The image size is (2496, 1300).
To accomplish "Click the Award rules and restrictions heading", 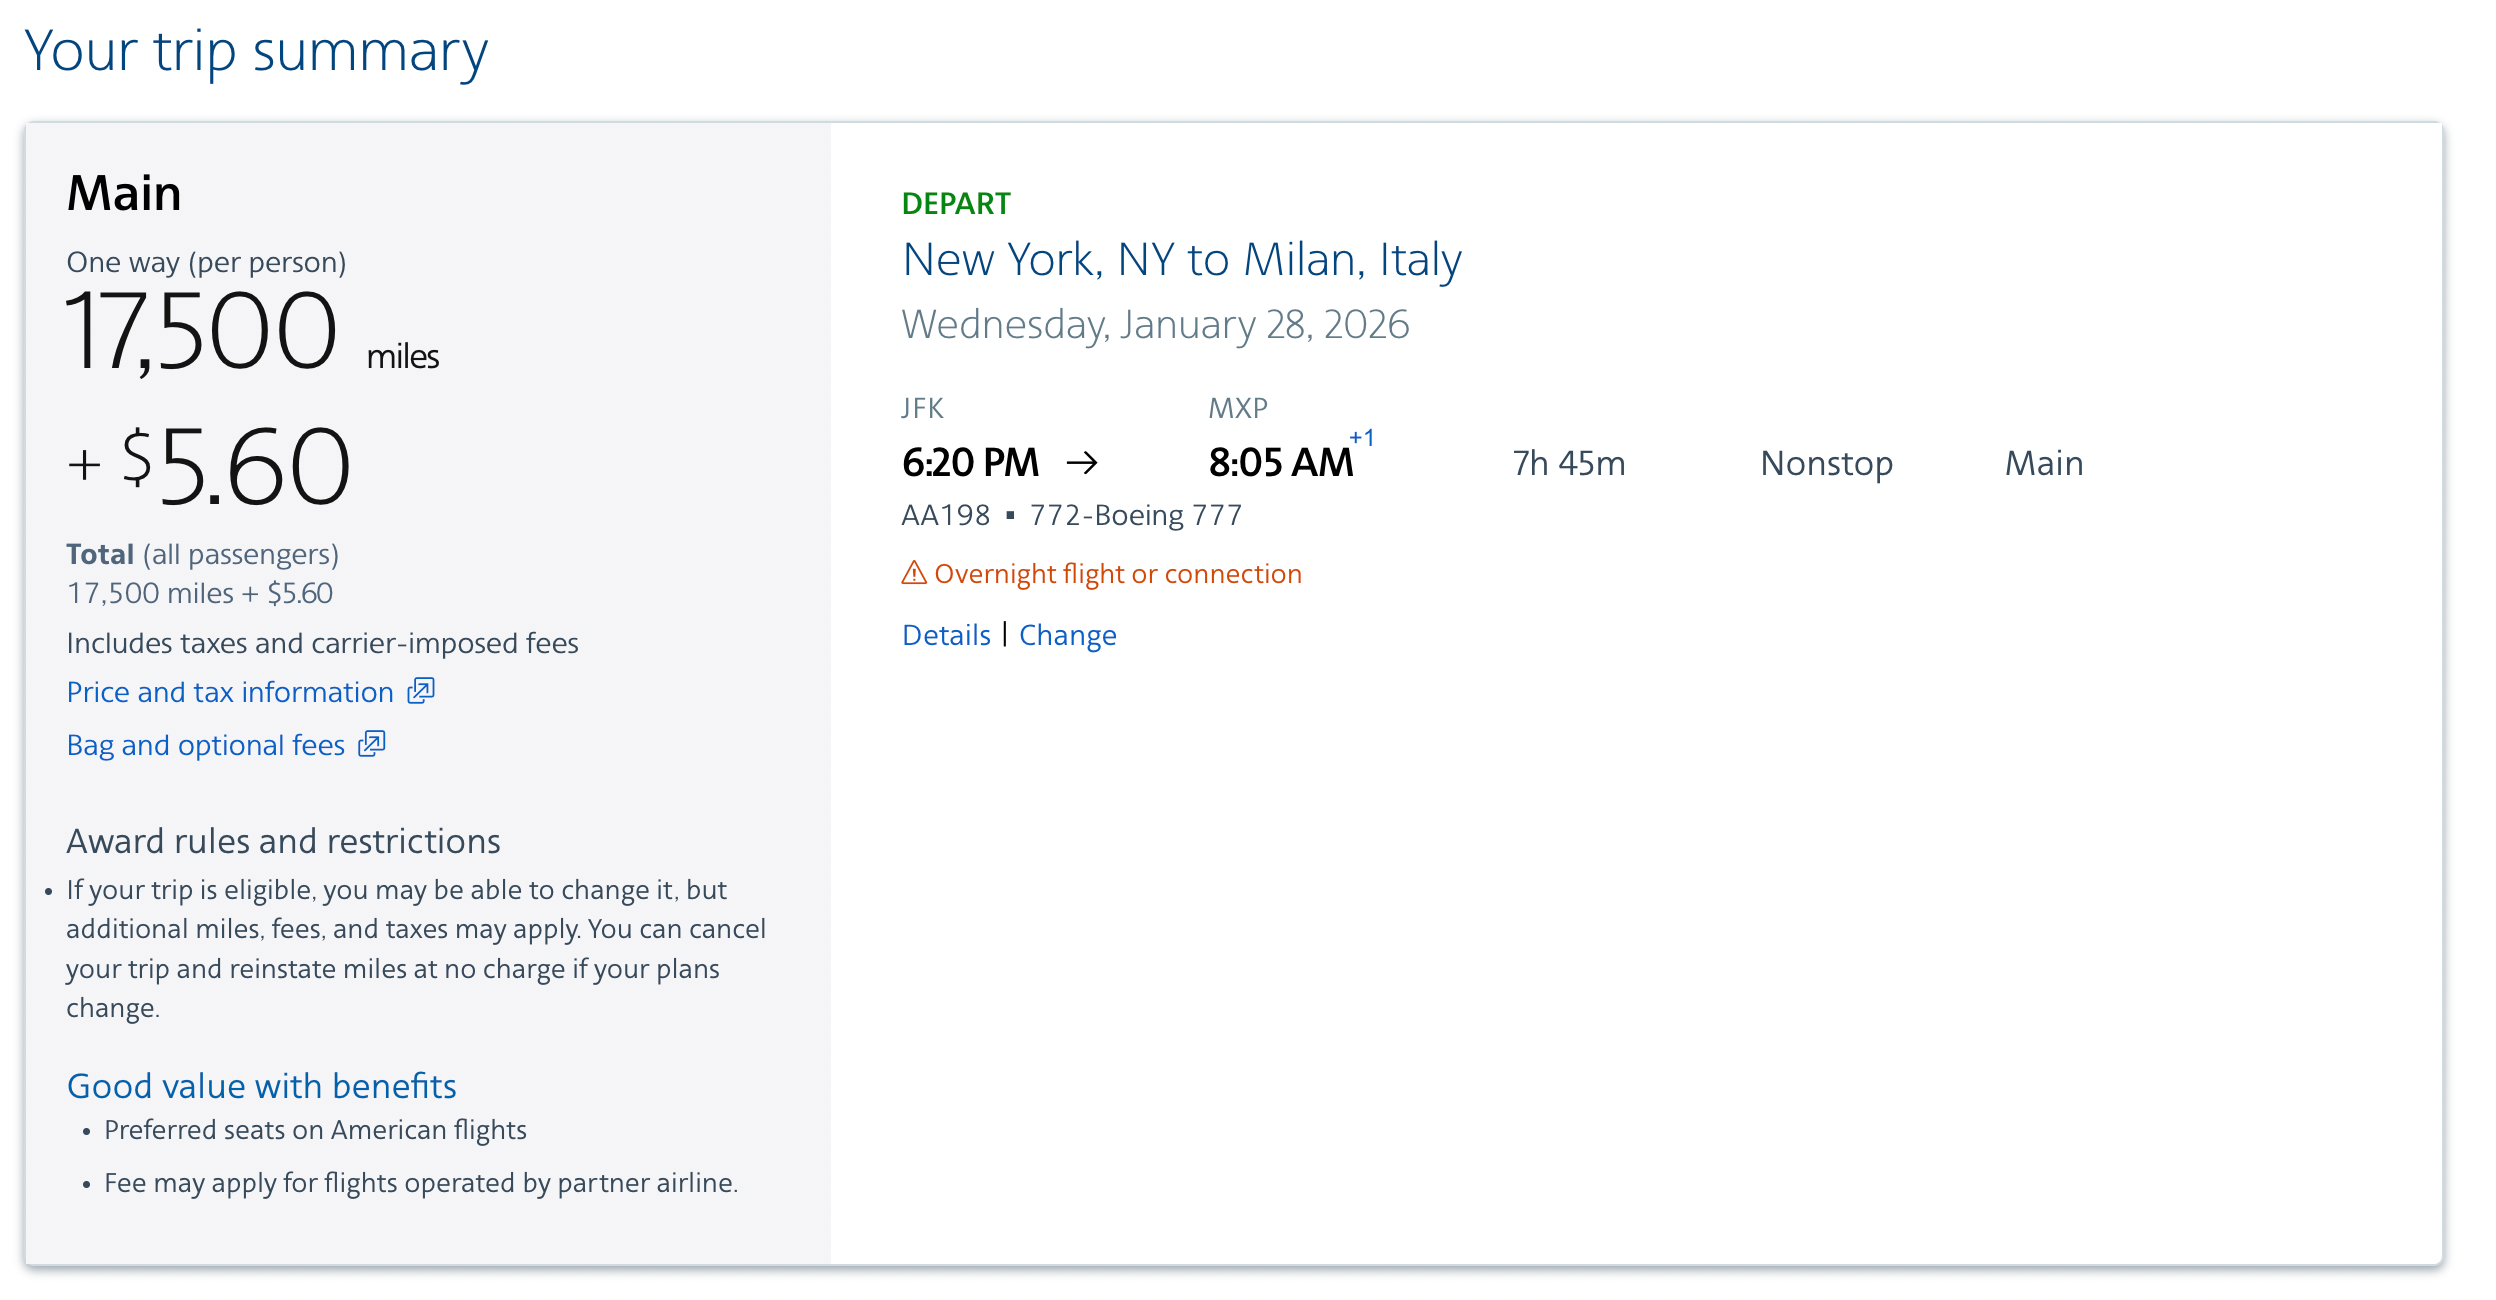I will pyautogui.click(x=283, y=841).
